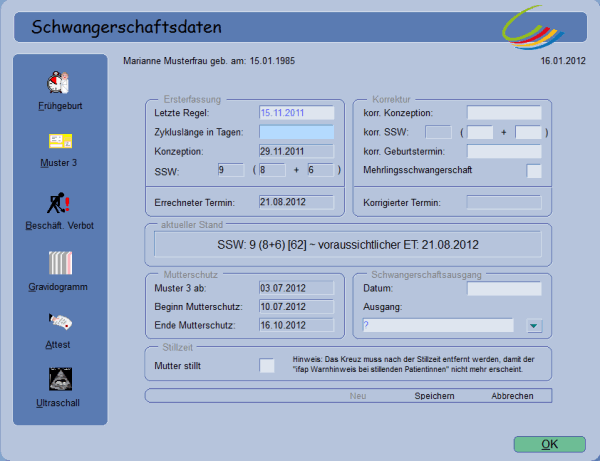Screen dimensions: 600x461
Task: Click the Mehrlingsschwangerschaft label
Action: (417, 170)
